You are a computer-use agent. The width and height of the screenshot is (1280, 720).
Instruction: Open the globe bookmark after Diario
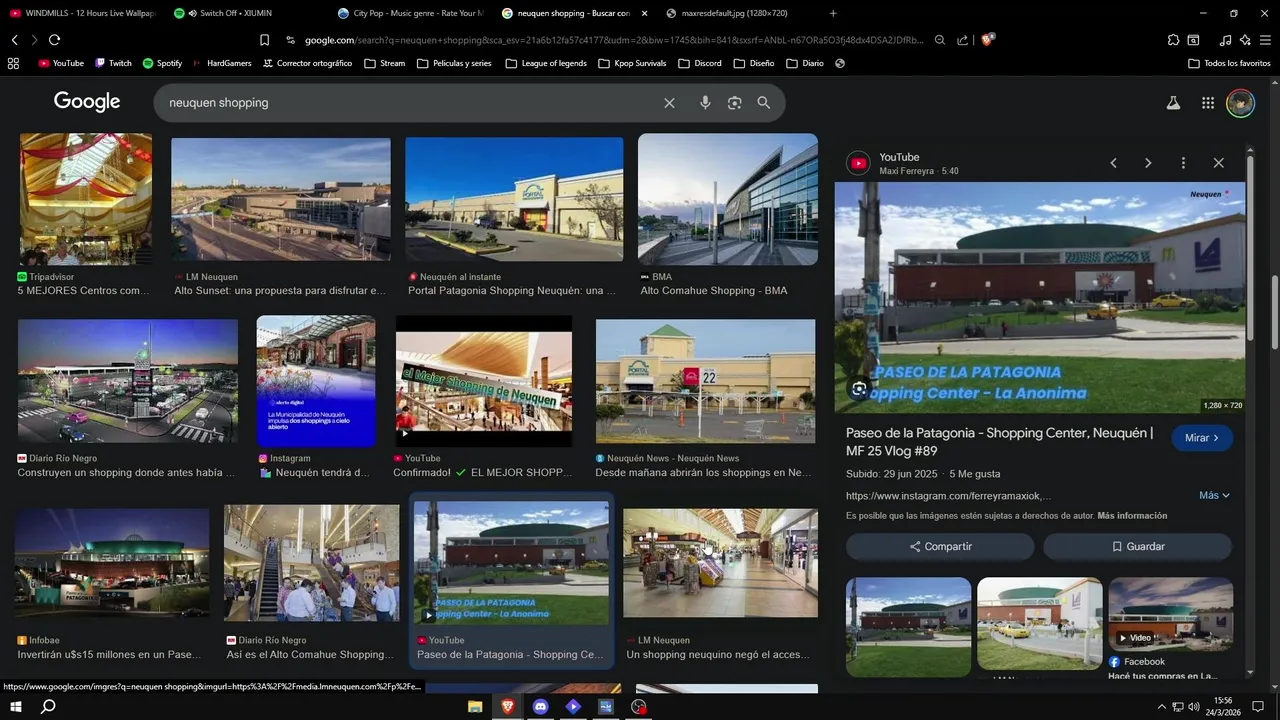click(x=840, y=63)
